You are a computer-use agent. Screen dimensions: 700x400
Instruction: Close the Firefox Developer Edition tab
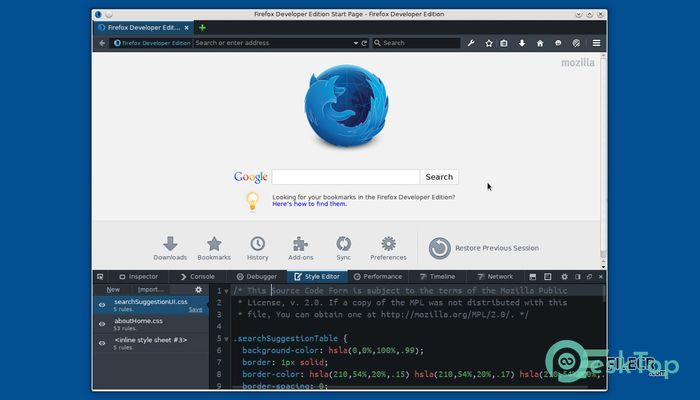click(187, 28)
